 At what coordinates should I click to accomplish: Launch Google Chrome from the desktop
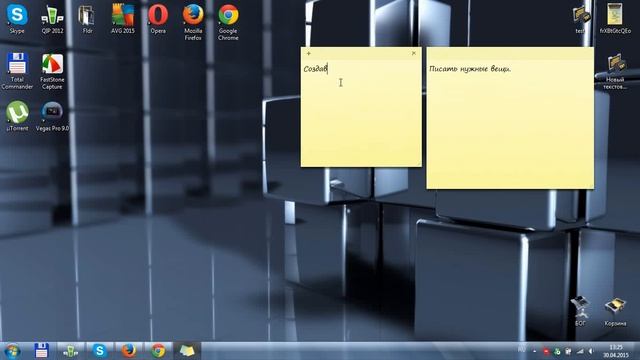228,22
